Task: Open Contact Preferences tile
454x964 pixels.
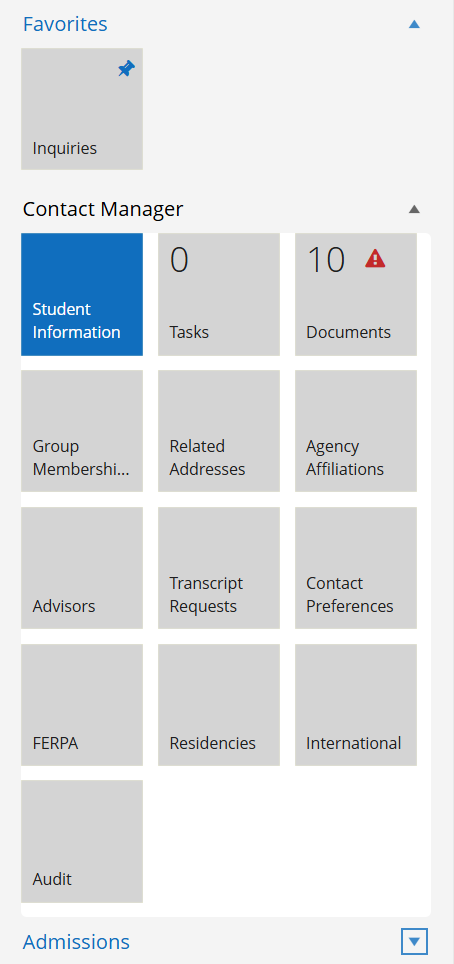Action: pos(356,568)
